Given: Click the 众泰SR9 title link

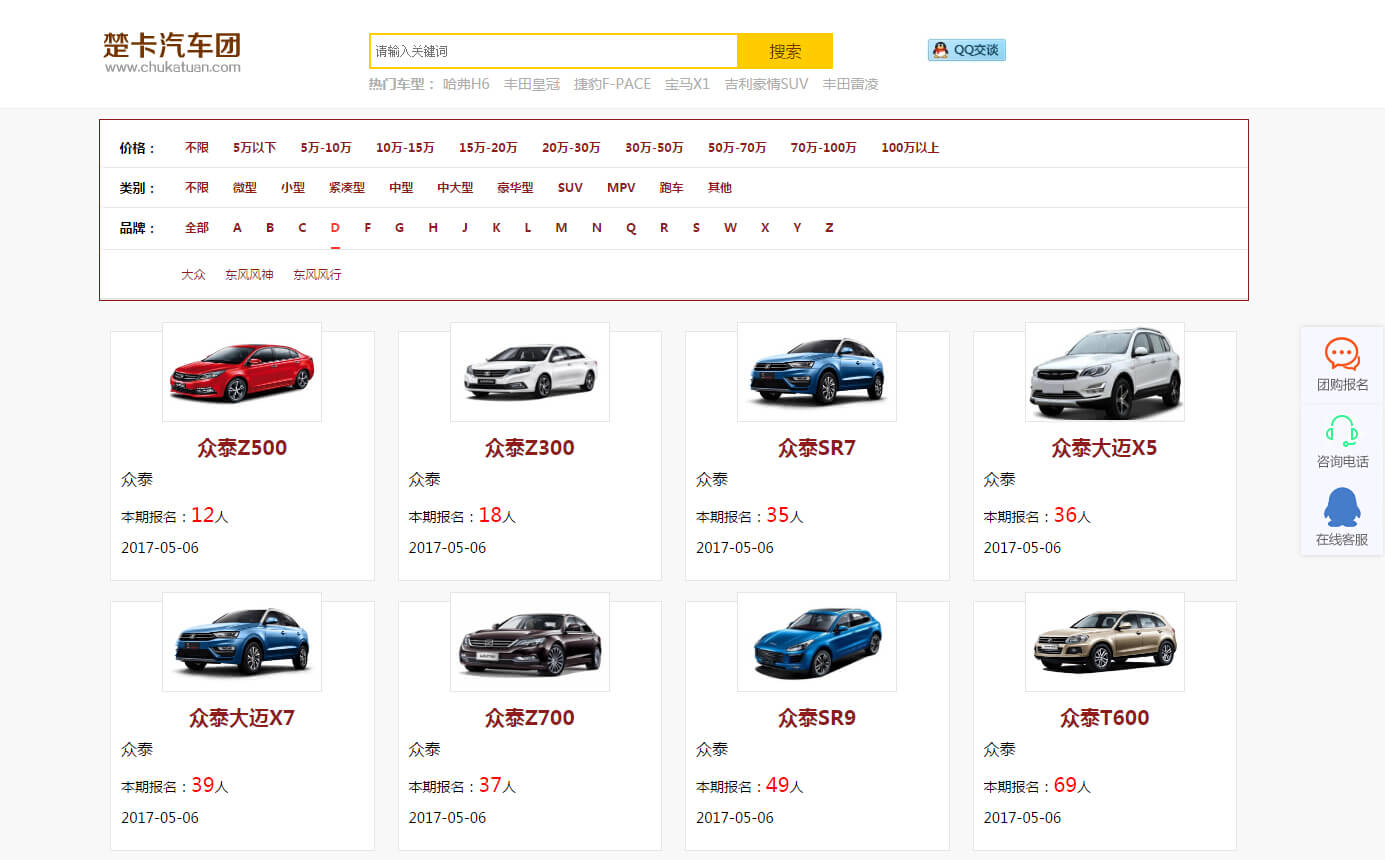Looking at the screenshot, I should click(x=817, y=718).
